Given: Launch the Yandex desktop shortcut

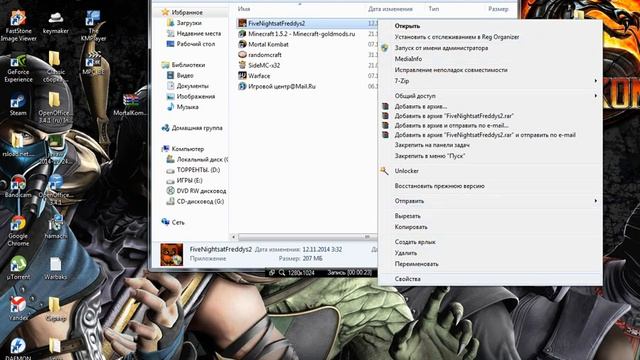Looking at the screenshot, I should [x=18, y=309].
